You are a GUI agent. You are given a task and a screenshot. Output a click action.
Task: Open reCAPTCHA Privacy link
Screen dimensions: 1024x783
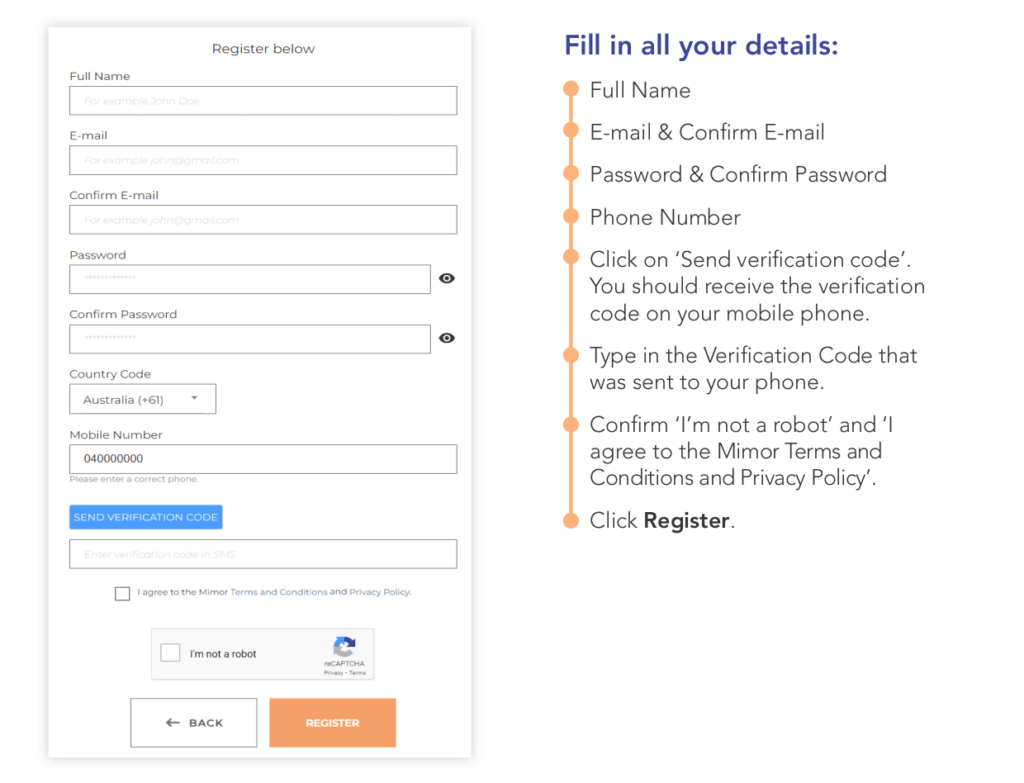(x=333, y=673)
